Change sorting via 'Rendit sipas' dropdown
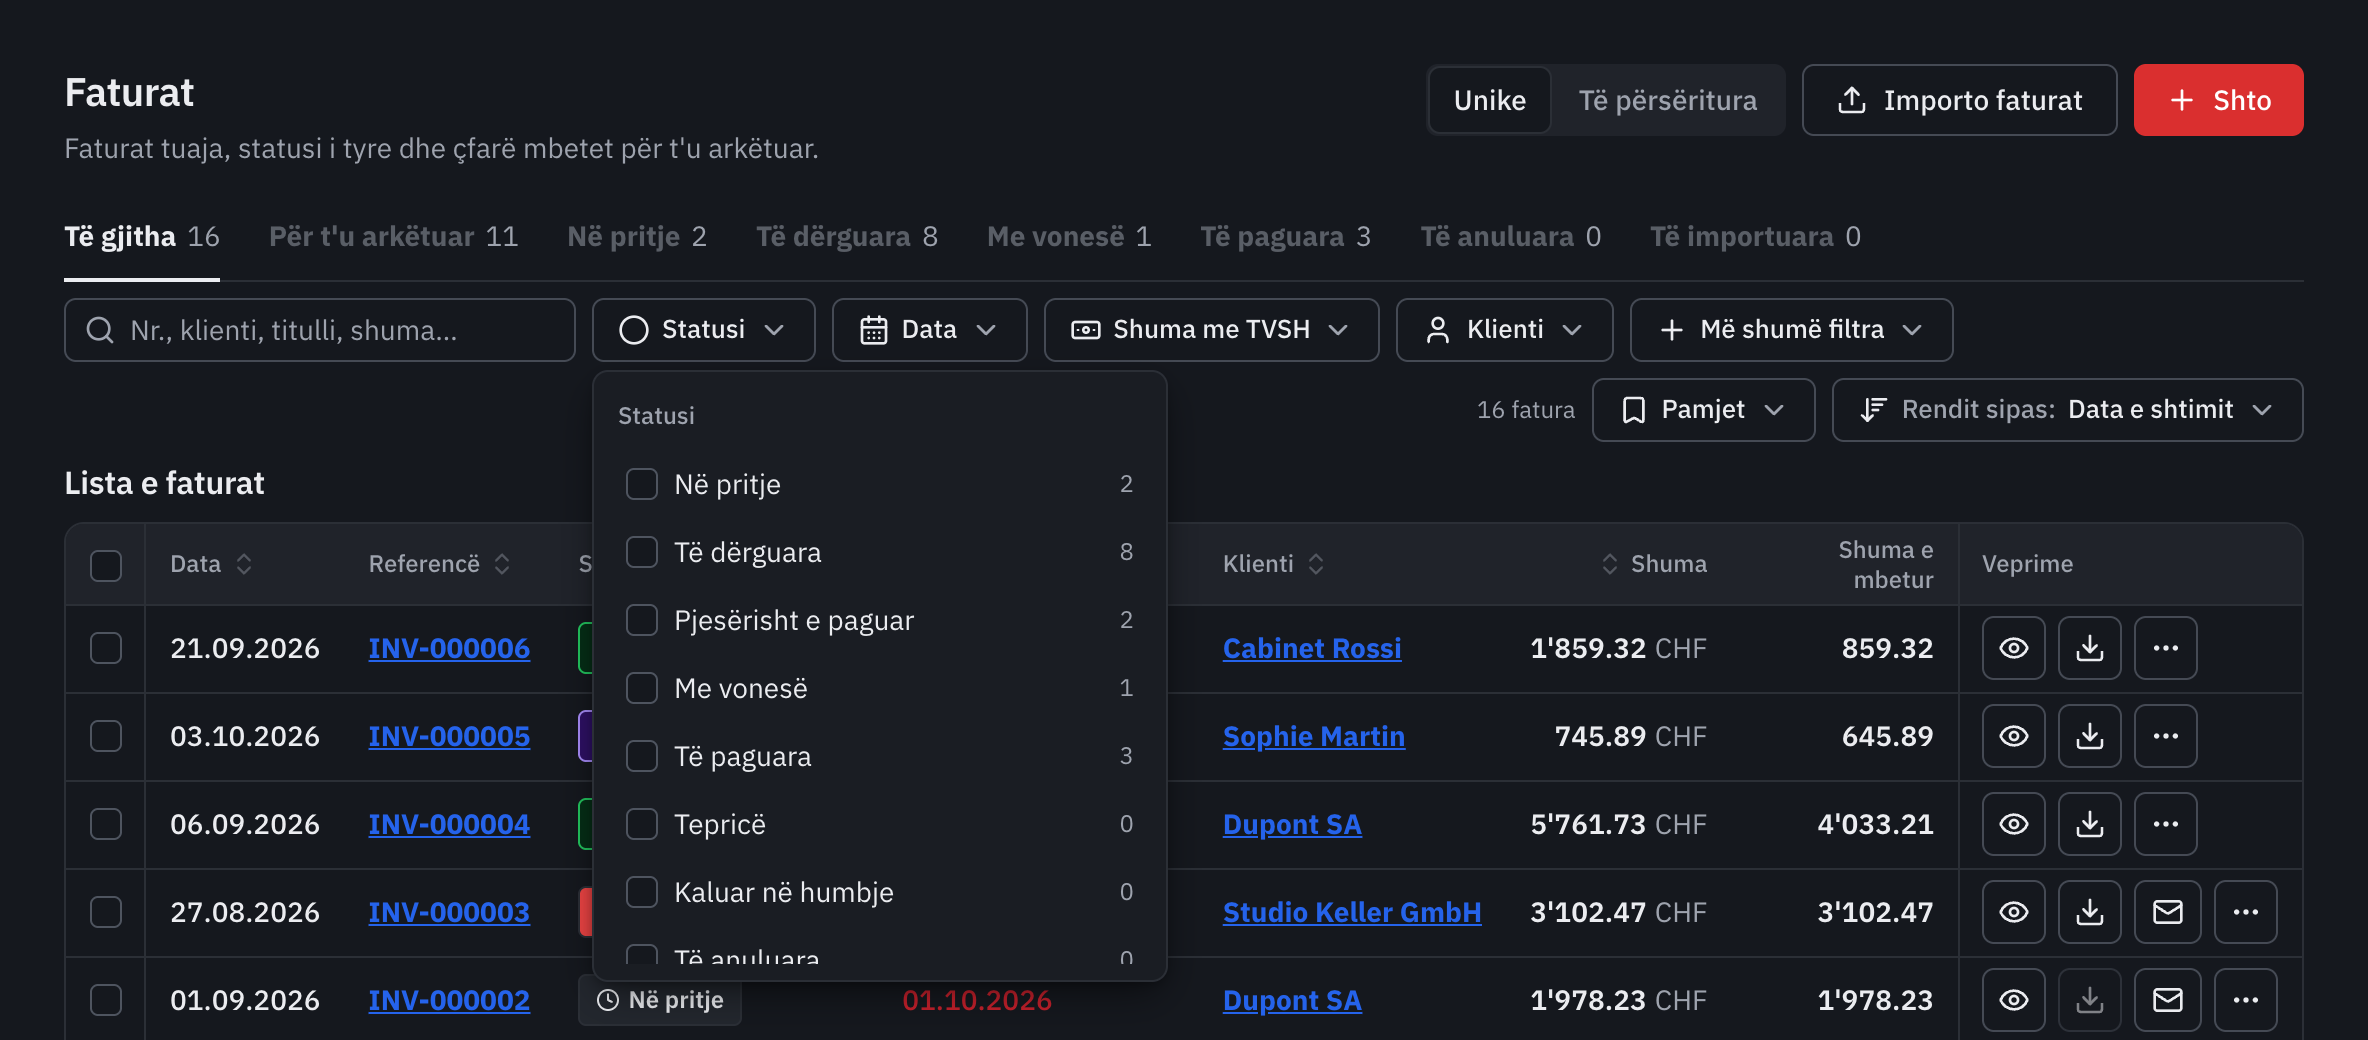Screen dimensions: 2368x1040 pyautogui.click(x=2067, y=410)
